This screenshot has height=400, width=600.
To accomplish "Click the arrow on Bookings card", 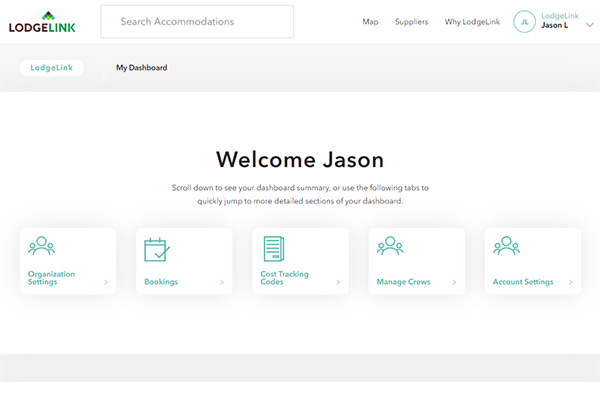I will coord(222,282).
